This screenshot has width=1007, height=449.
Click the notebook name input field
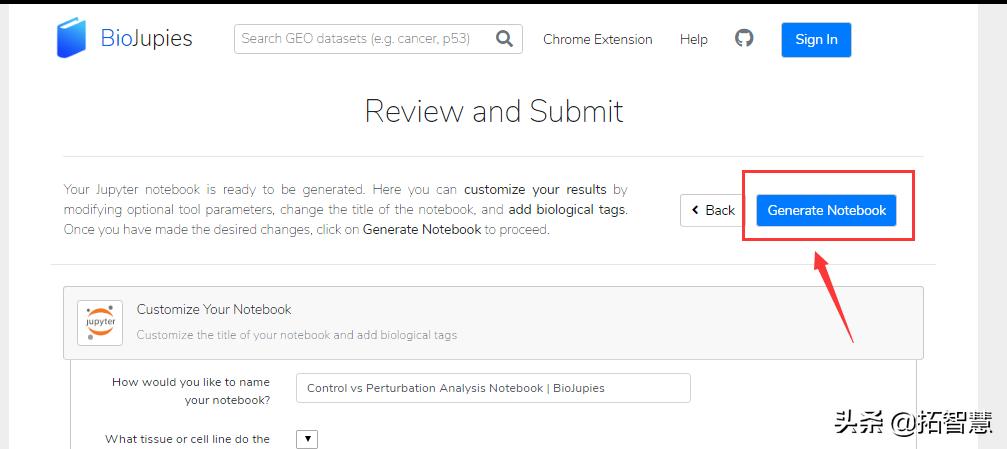493,388
